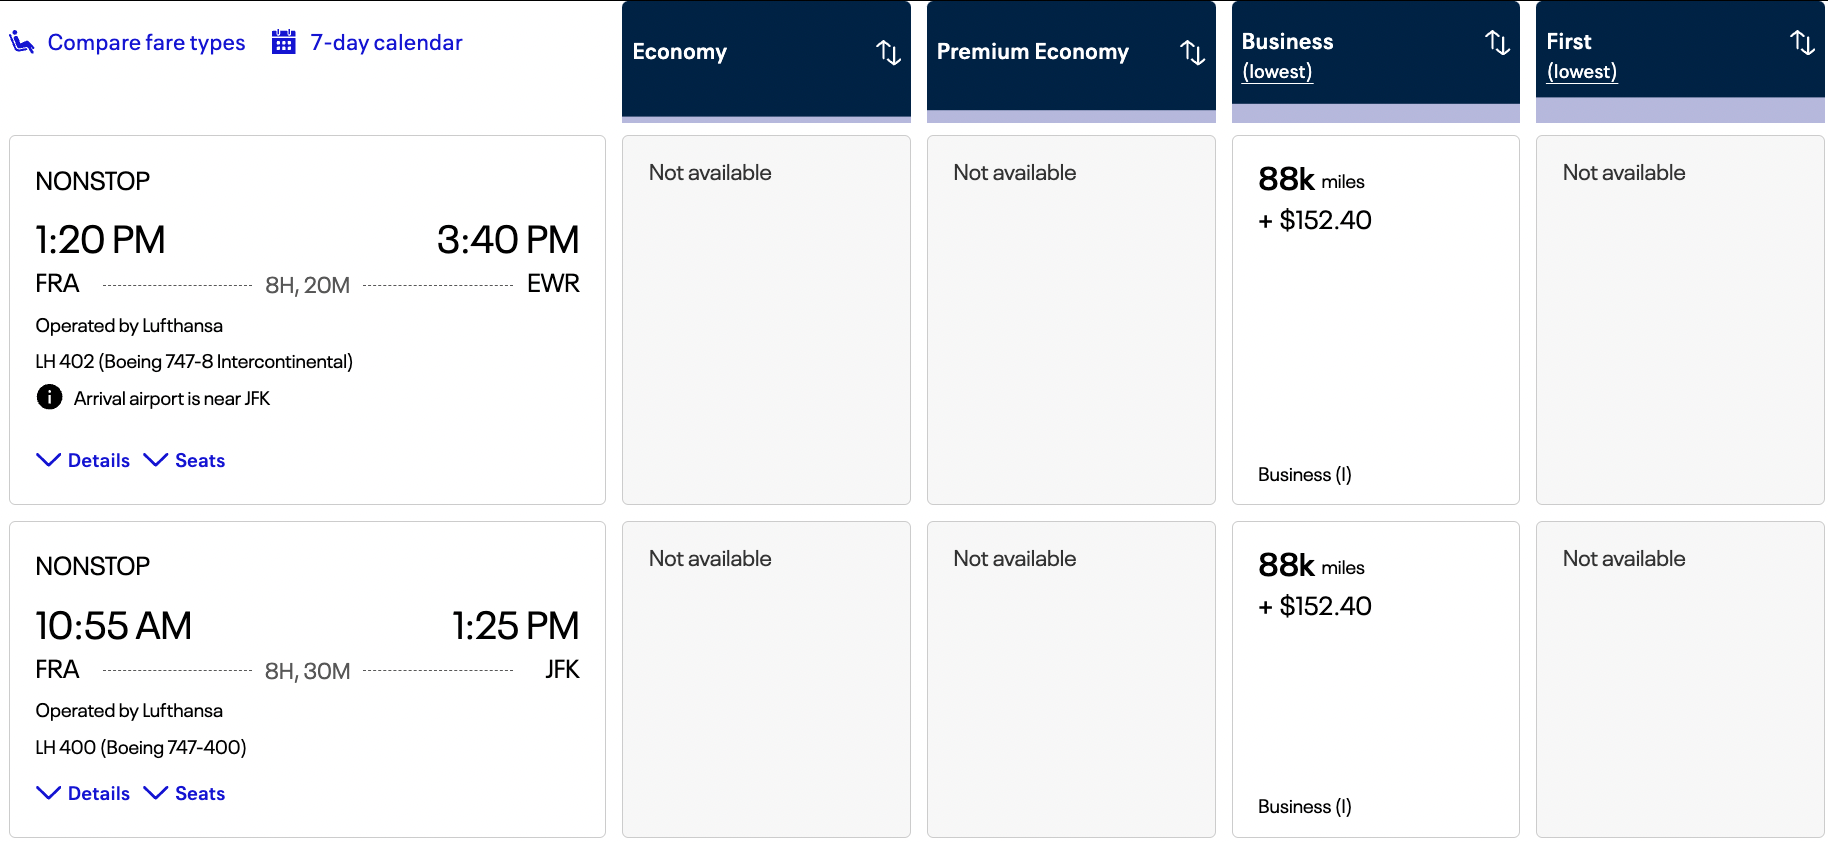Open Compare fare types link
1828x842 pixels.
point(146,42)
